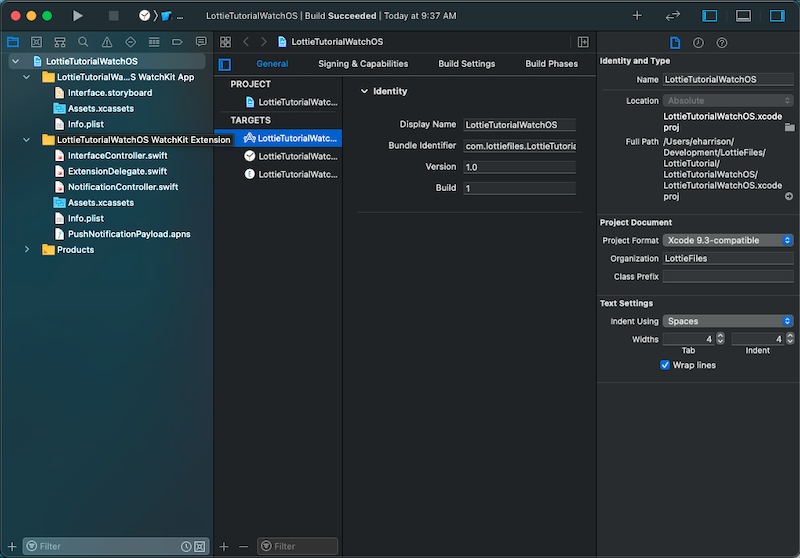Viewport: 800px width, 558px height.
Task: Open the Test navigator diamond icon
Action: (131, 42)
